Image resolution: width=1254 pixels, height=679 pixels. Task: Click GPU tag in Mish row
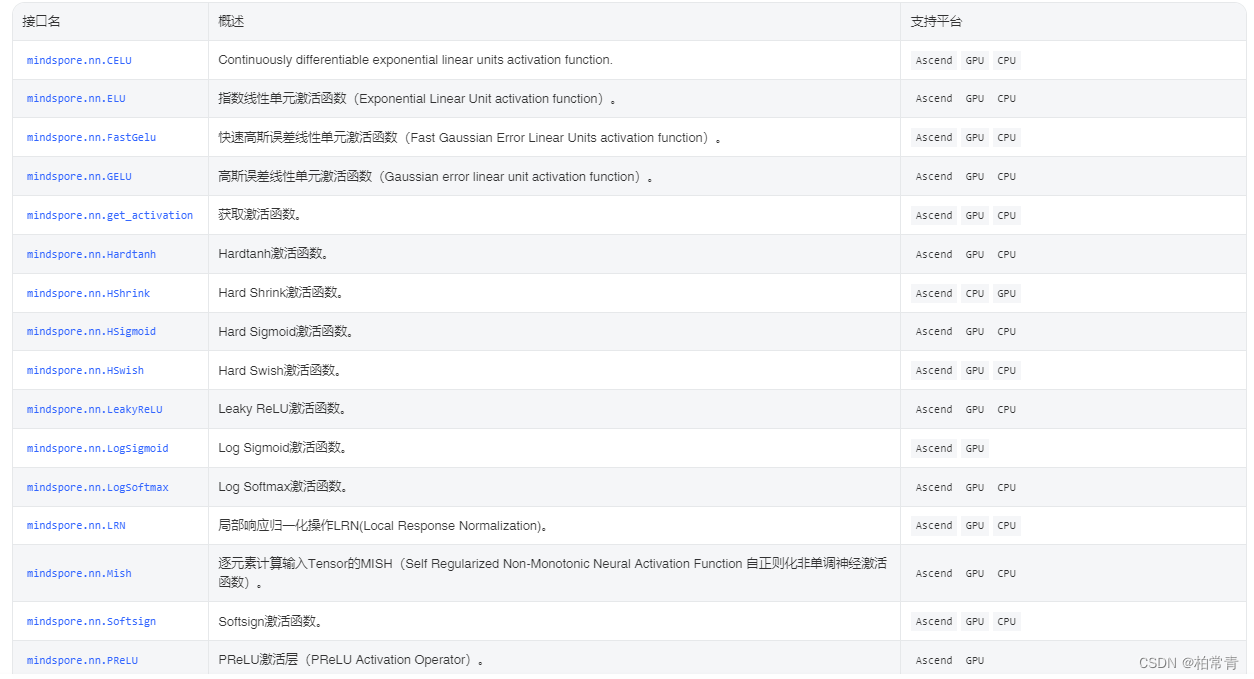975,574
